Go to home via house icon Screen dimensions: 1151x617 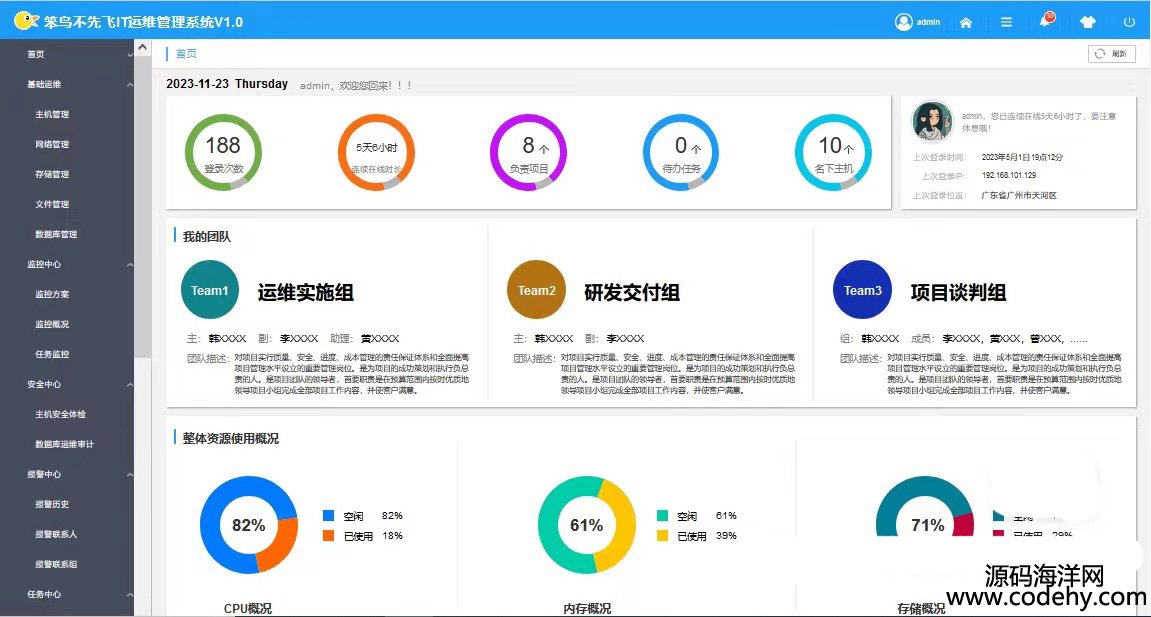[x=966, y=22]
